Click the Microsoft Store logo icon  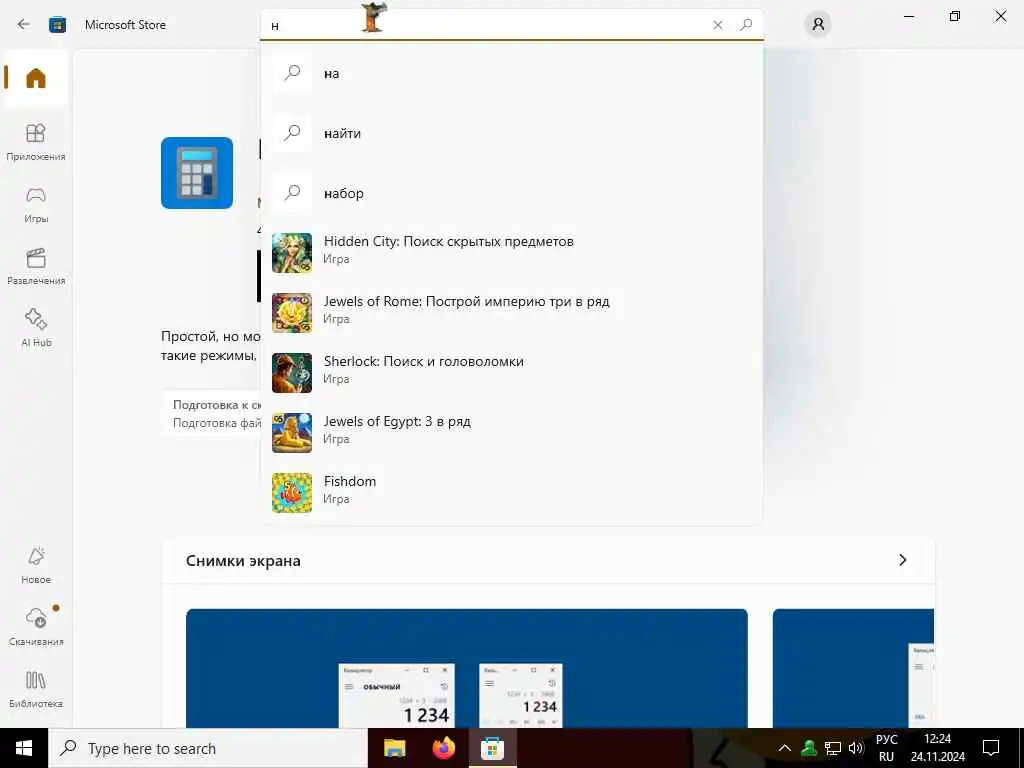(x=57, y=25)
